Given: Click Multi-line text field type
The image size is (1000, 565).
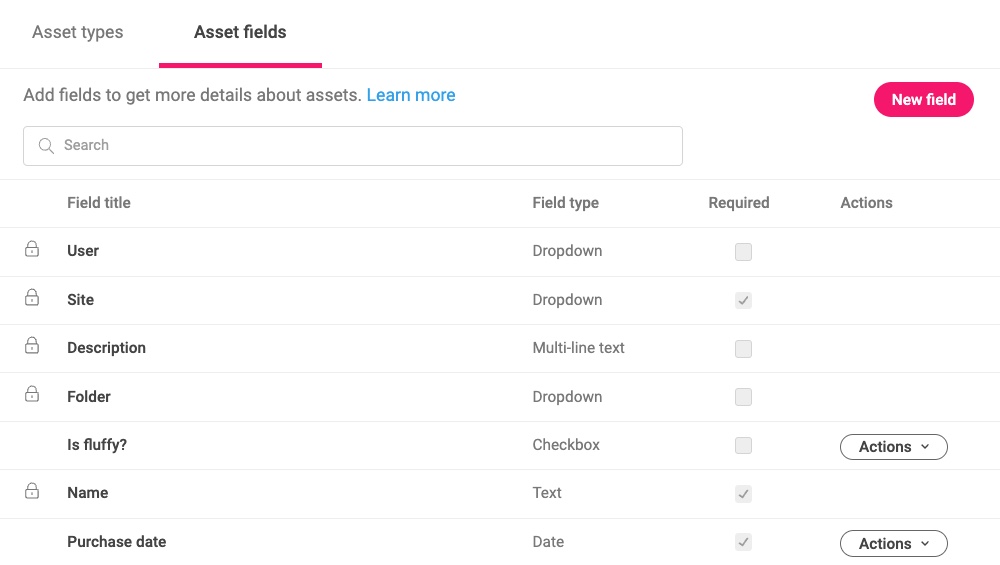Looking at the screenshot, I should (578, 348).
